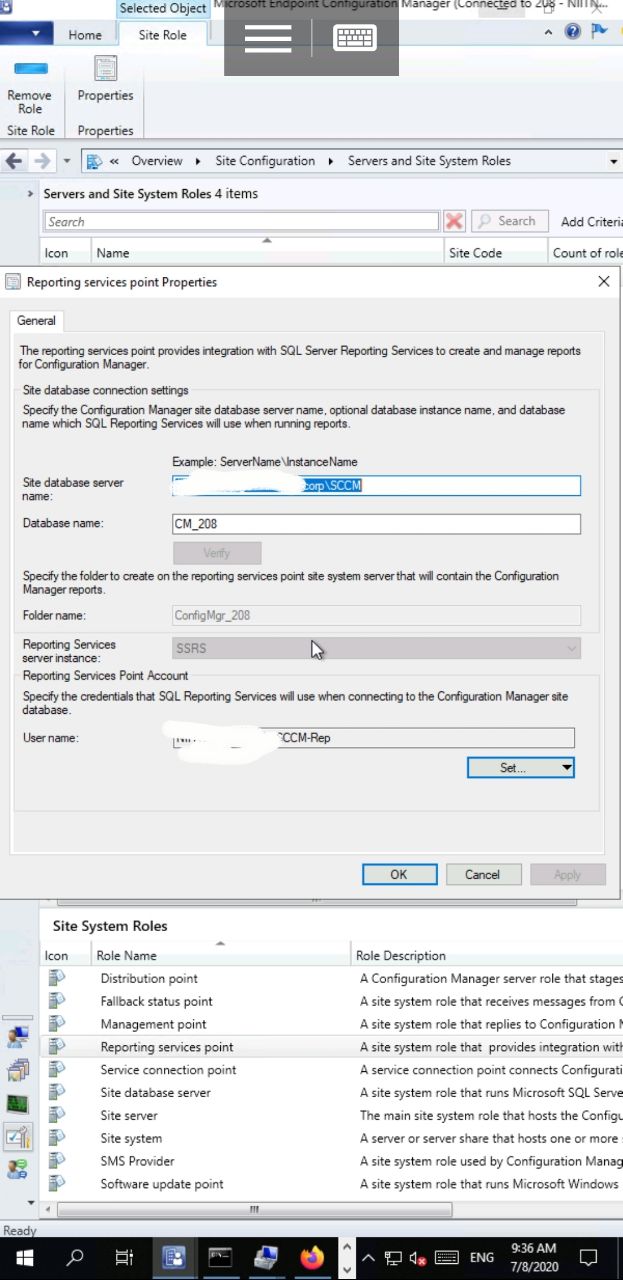This screenshot has width=623, height=1280.
Task: Click the help question mark icon
Action: pos(573,32)
